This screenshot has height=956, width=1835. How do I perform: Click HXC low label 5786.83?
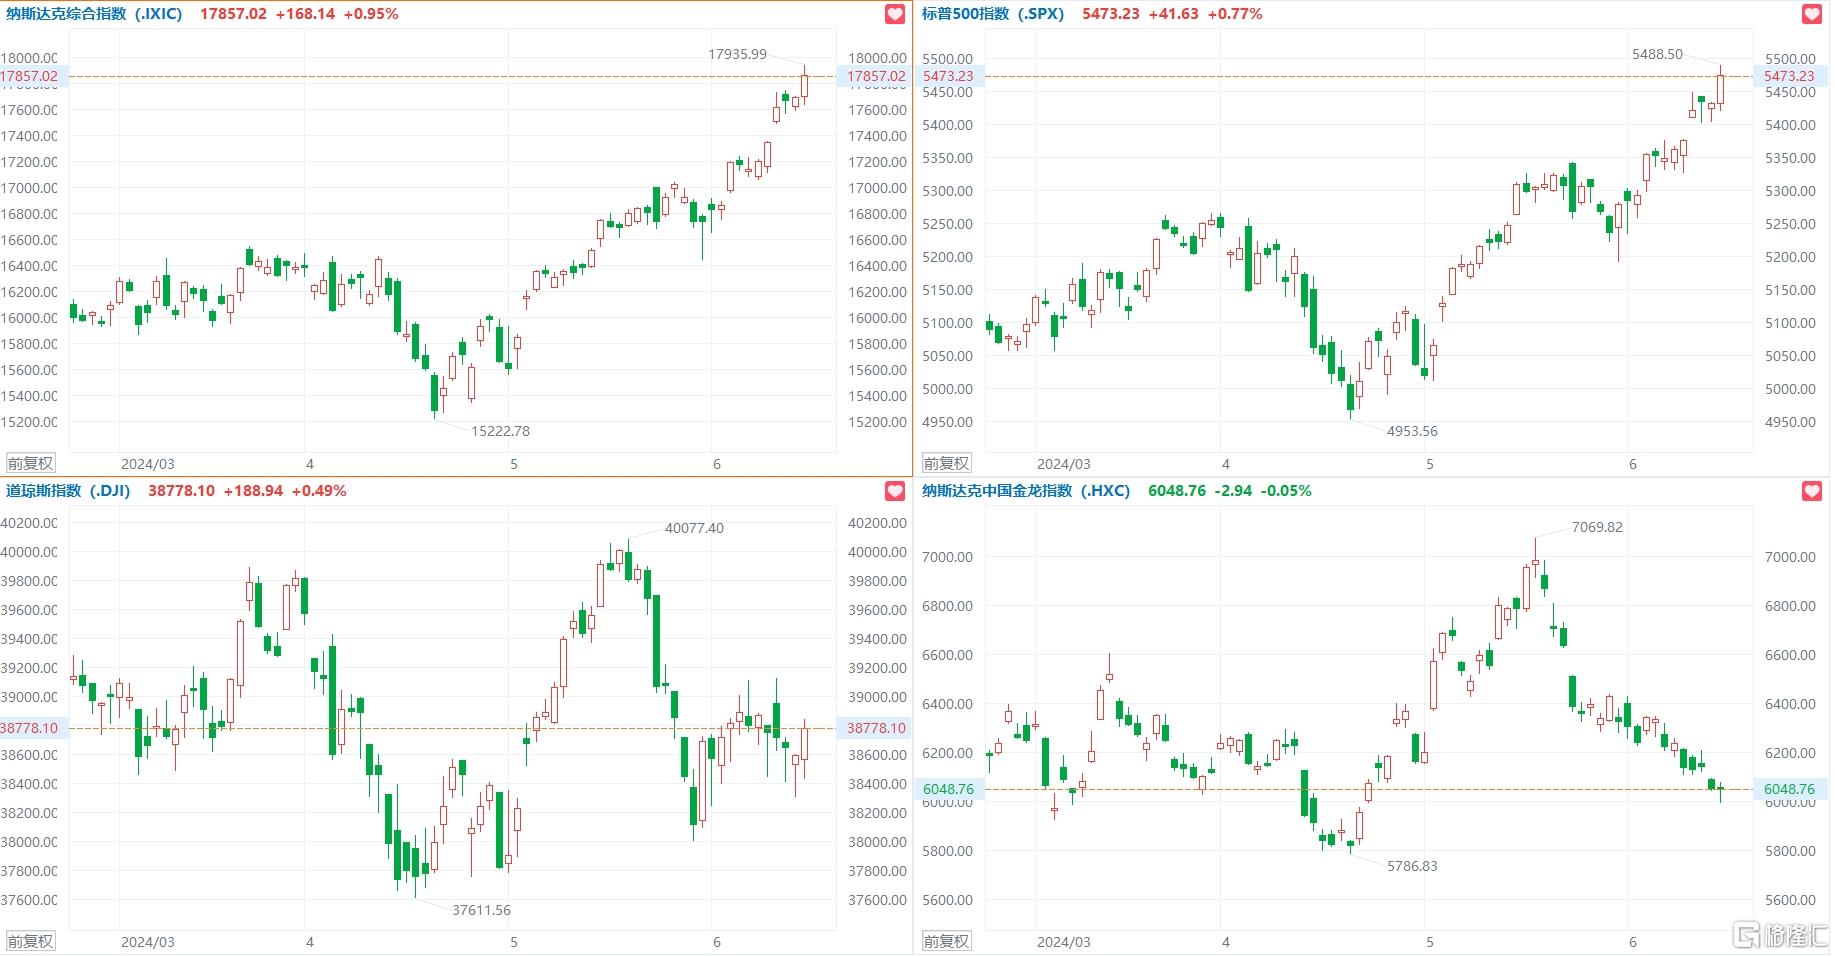click(x=1412, y=866)
